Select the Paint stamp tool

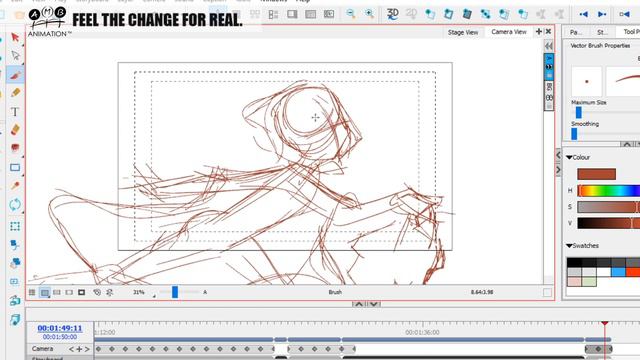[x=15, y=148]
